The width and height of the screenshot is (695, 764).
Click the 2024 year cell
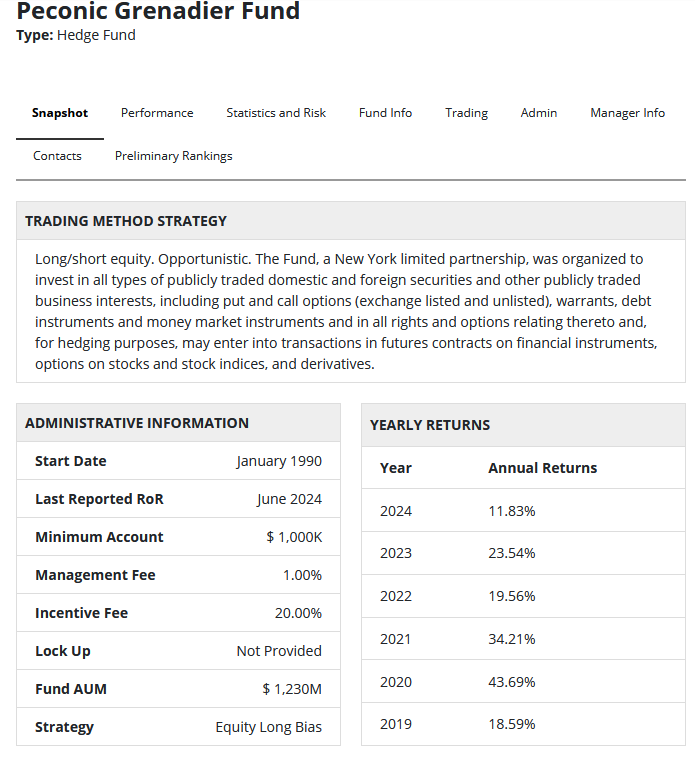(396, 511)
